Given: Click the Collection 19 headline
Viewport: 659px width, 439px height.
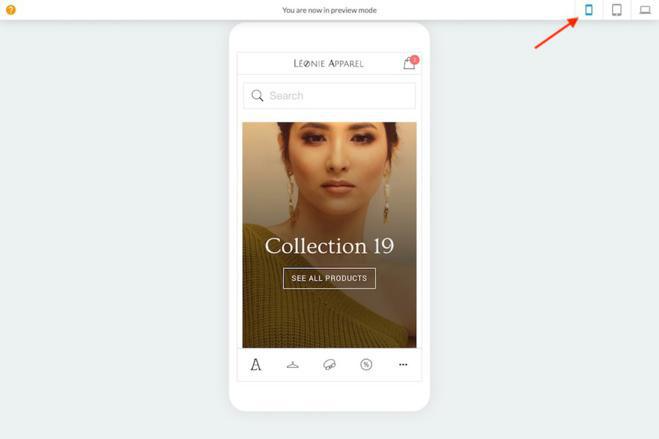Looking at the screenshot, I should (x=329, y=246).
